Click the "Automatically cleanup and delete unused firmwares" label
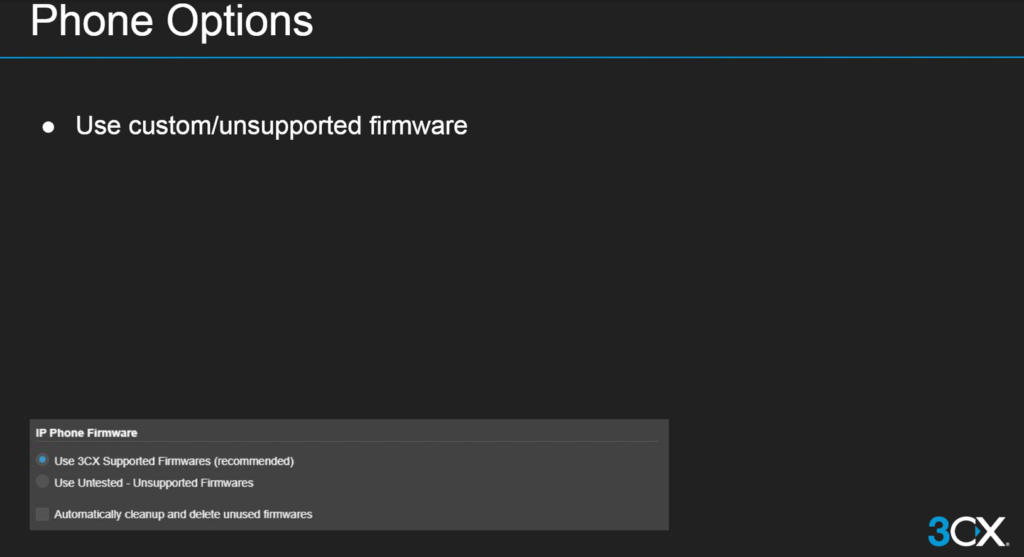 coord(183,514)
